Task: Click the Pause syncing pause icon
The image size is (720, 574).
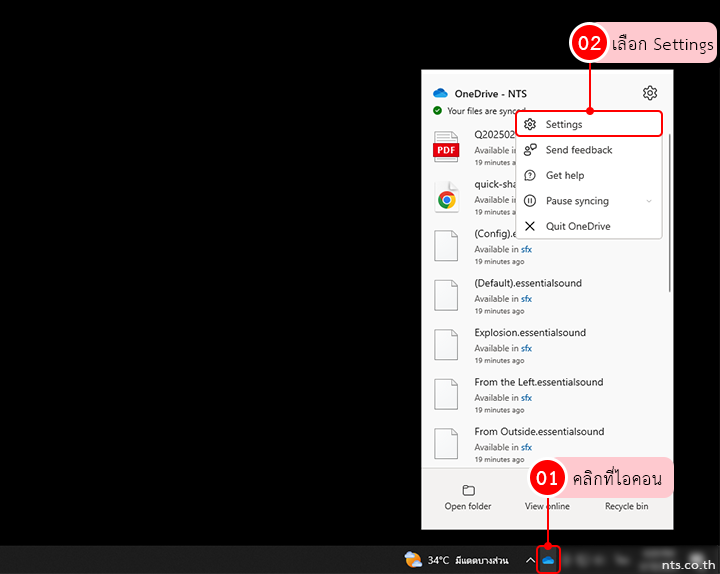Action: [x=530, y=201]
